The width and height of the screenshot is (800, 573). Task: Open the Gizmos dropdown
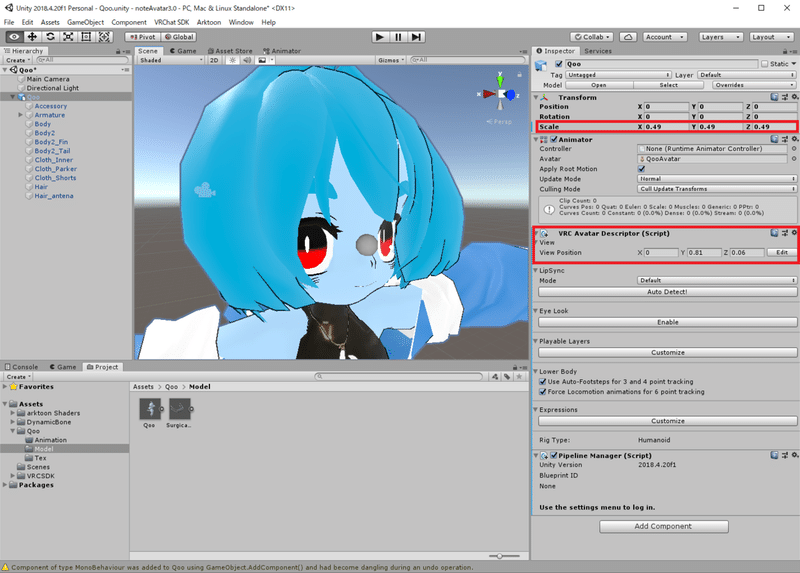[x=391, y=60]
